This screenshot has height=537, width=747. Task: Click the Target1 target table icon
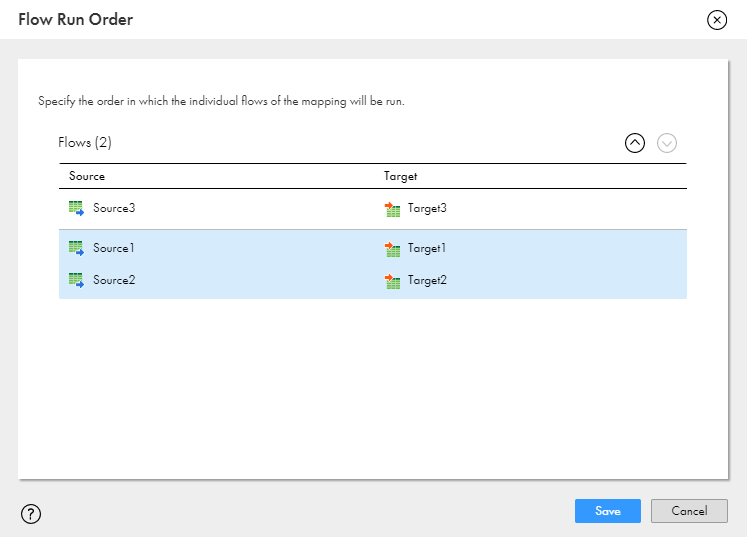pyautogui.click(x=392, y=249)
